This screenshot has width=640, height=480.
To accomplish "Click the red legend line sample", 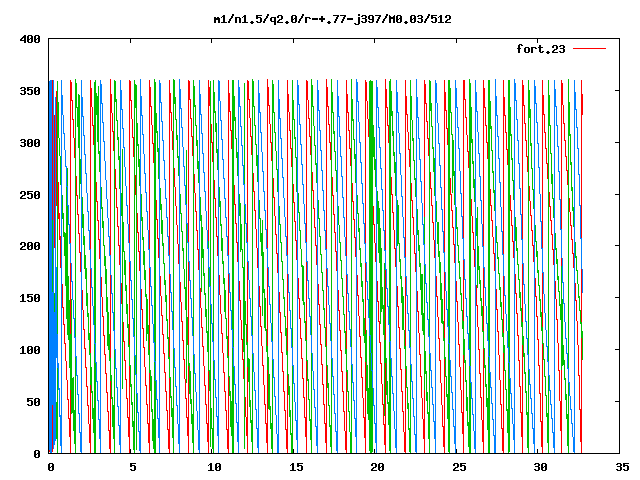I will (589, 49).
